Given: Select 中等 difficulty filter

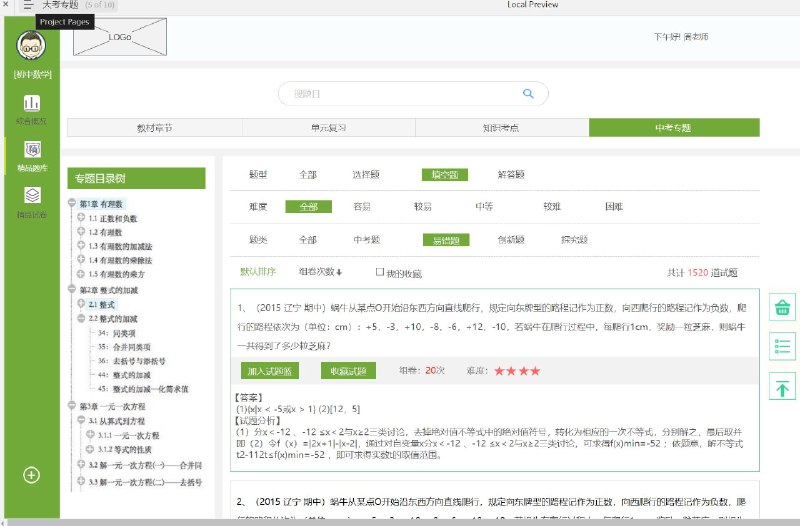Looking at the screenshot, I should click(x=484, y=207).
